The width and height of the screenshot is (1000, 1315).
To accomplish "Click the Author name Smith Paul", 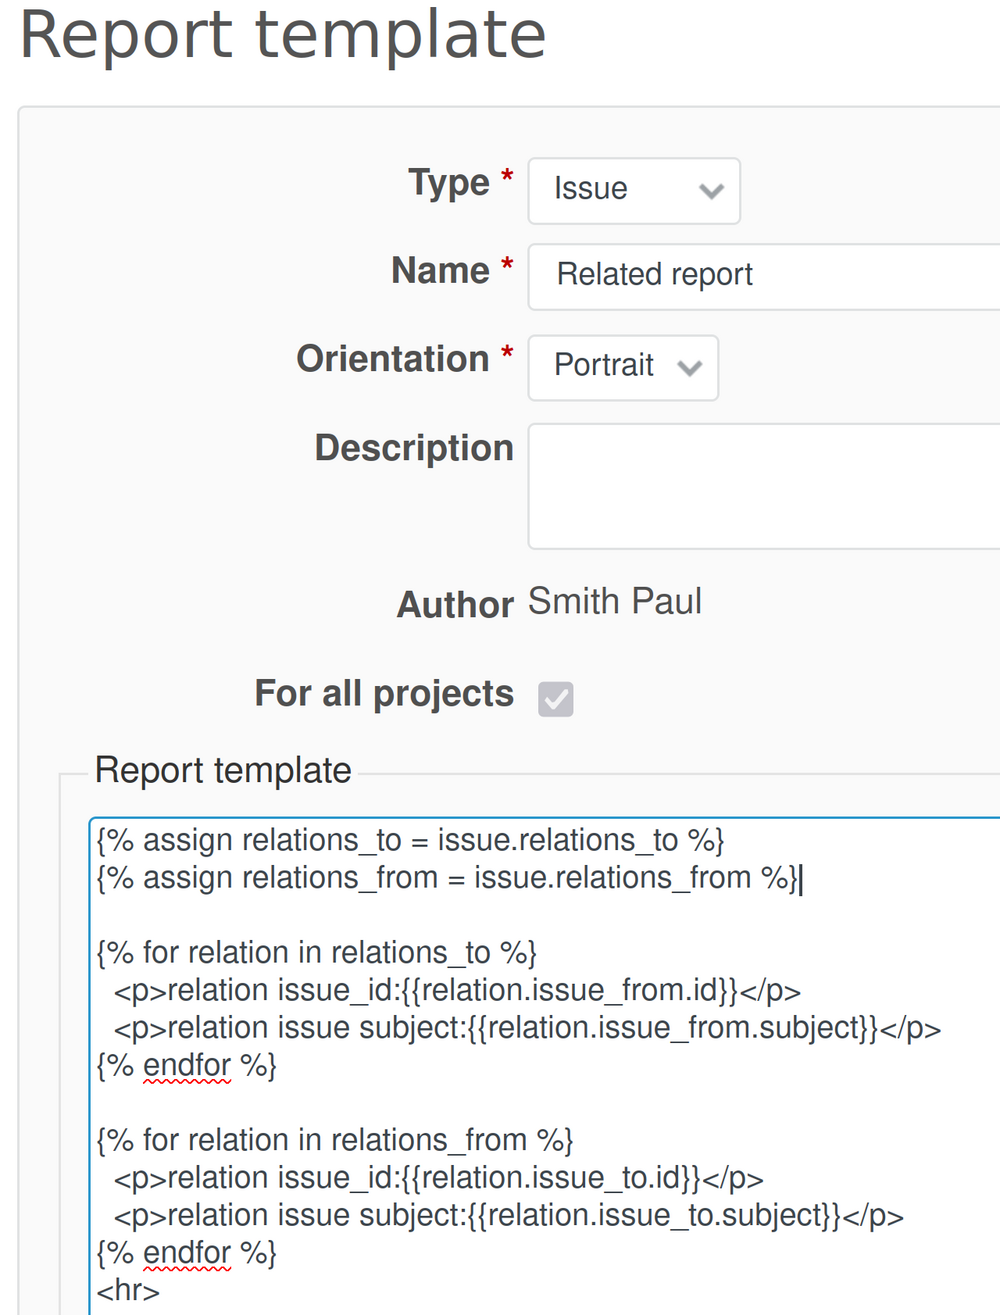I will pyautogui.click(x=614, y=601).
